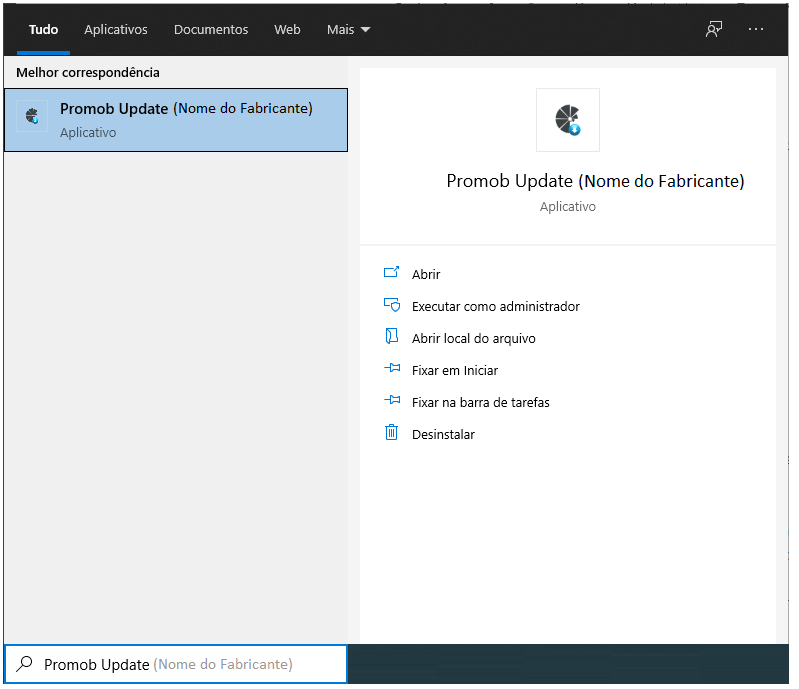Image resolution: width=799 pixels, height=689 pixels.
Task: Select Fixar em Iniciar
Action: [x=455, y=370]
